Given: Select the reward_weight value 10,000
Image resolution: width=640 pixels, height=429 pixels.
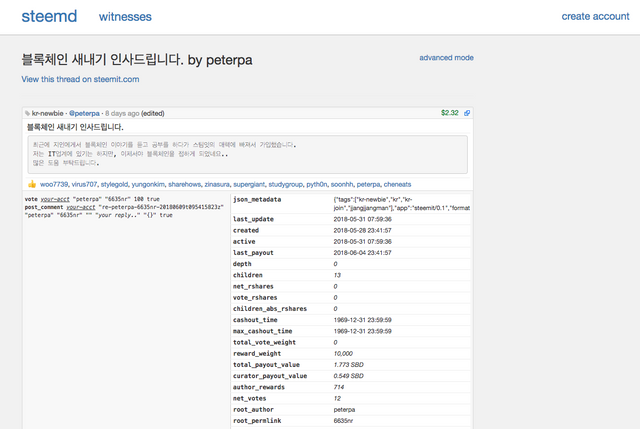Looking at the screenshot, I should [343, 353].
